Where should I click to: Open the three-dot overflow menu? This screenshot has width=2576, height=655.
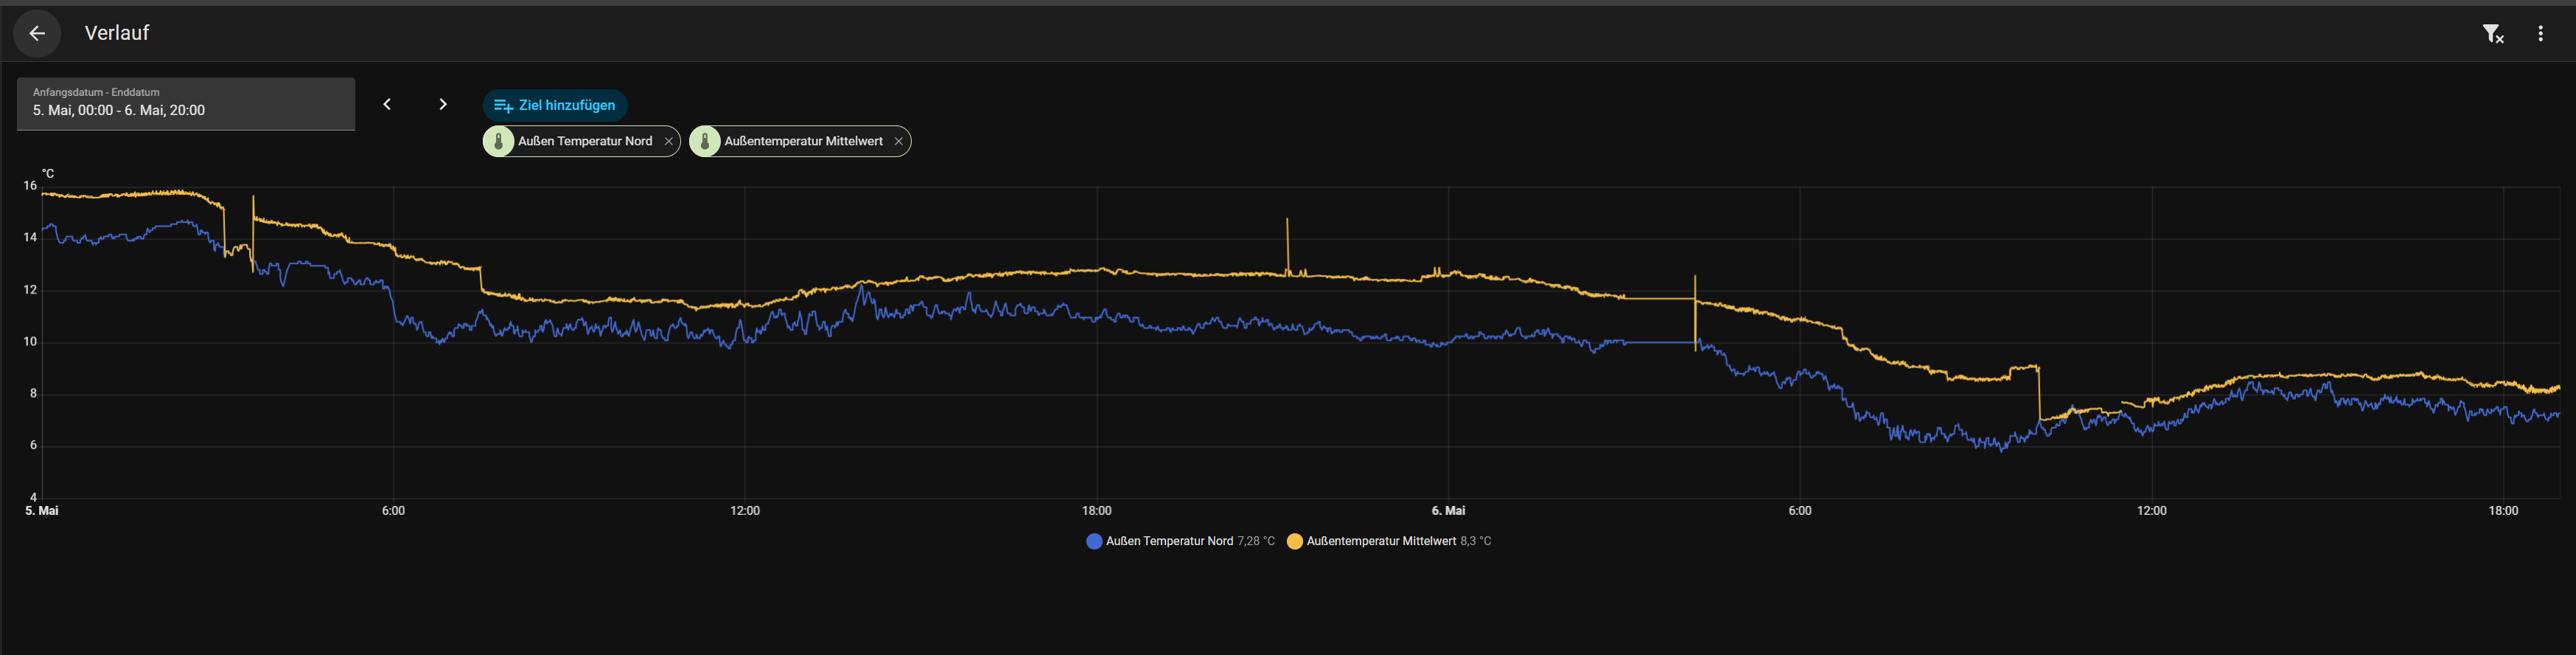pos(2541,34)
